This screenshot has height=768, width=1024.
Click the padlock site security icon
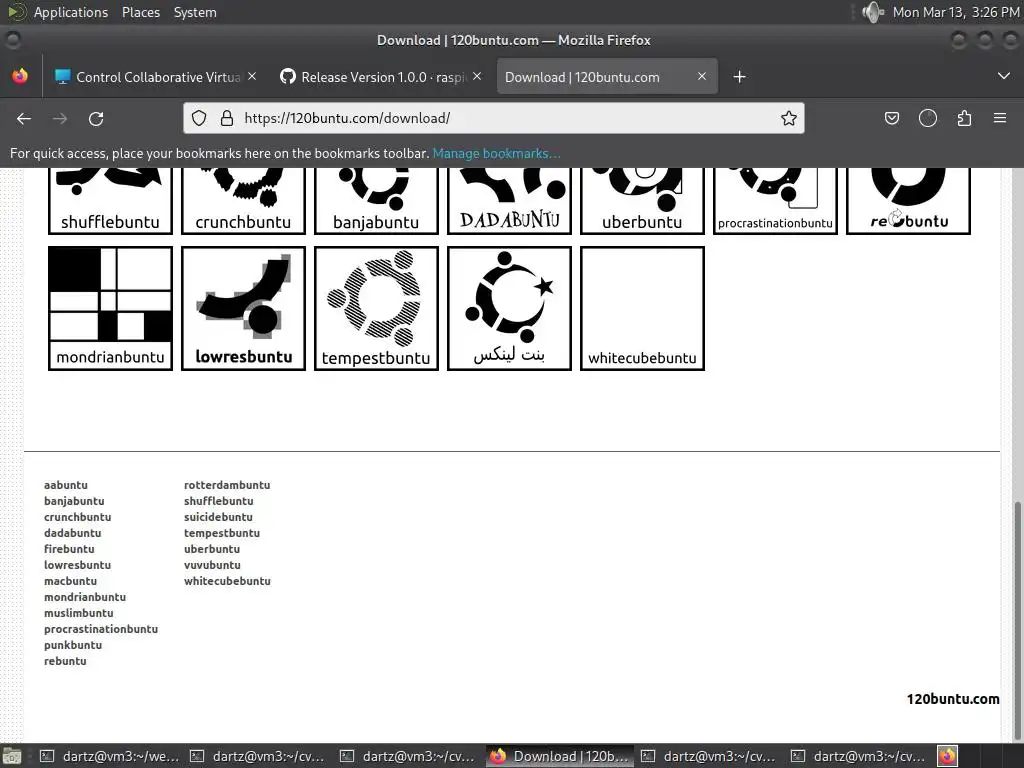tap(227, 118)
